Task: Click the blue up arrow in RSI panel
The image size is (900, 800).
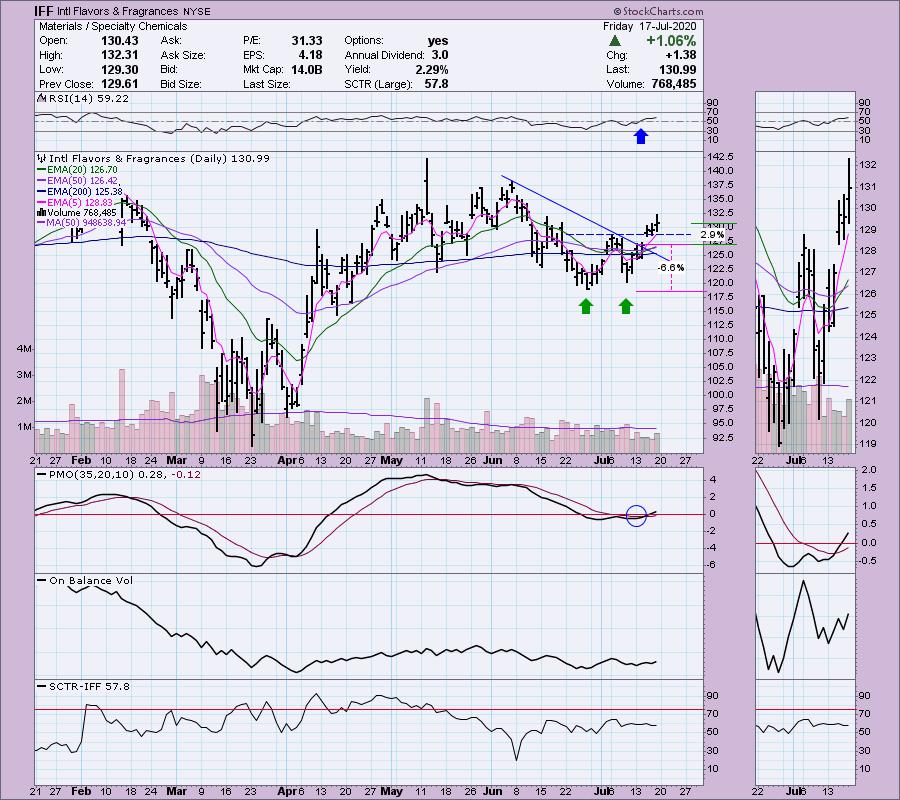Action: (639, 135)
